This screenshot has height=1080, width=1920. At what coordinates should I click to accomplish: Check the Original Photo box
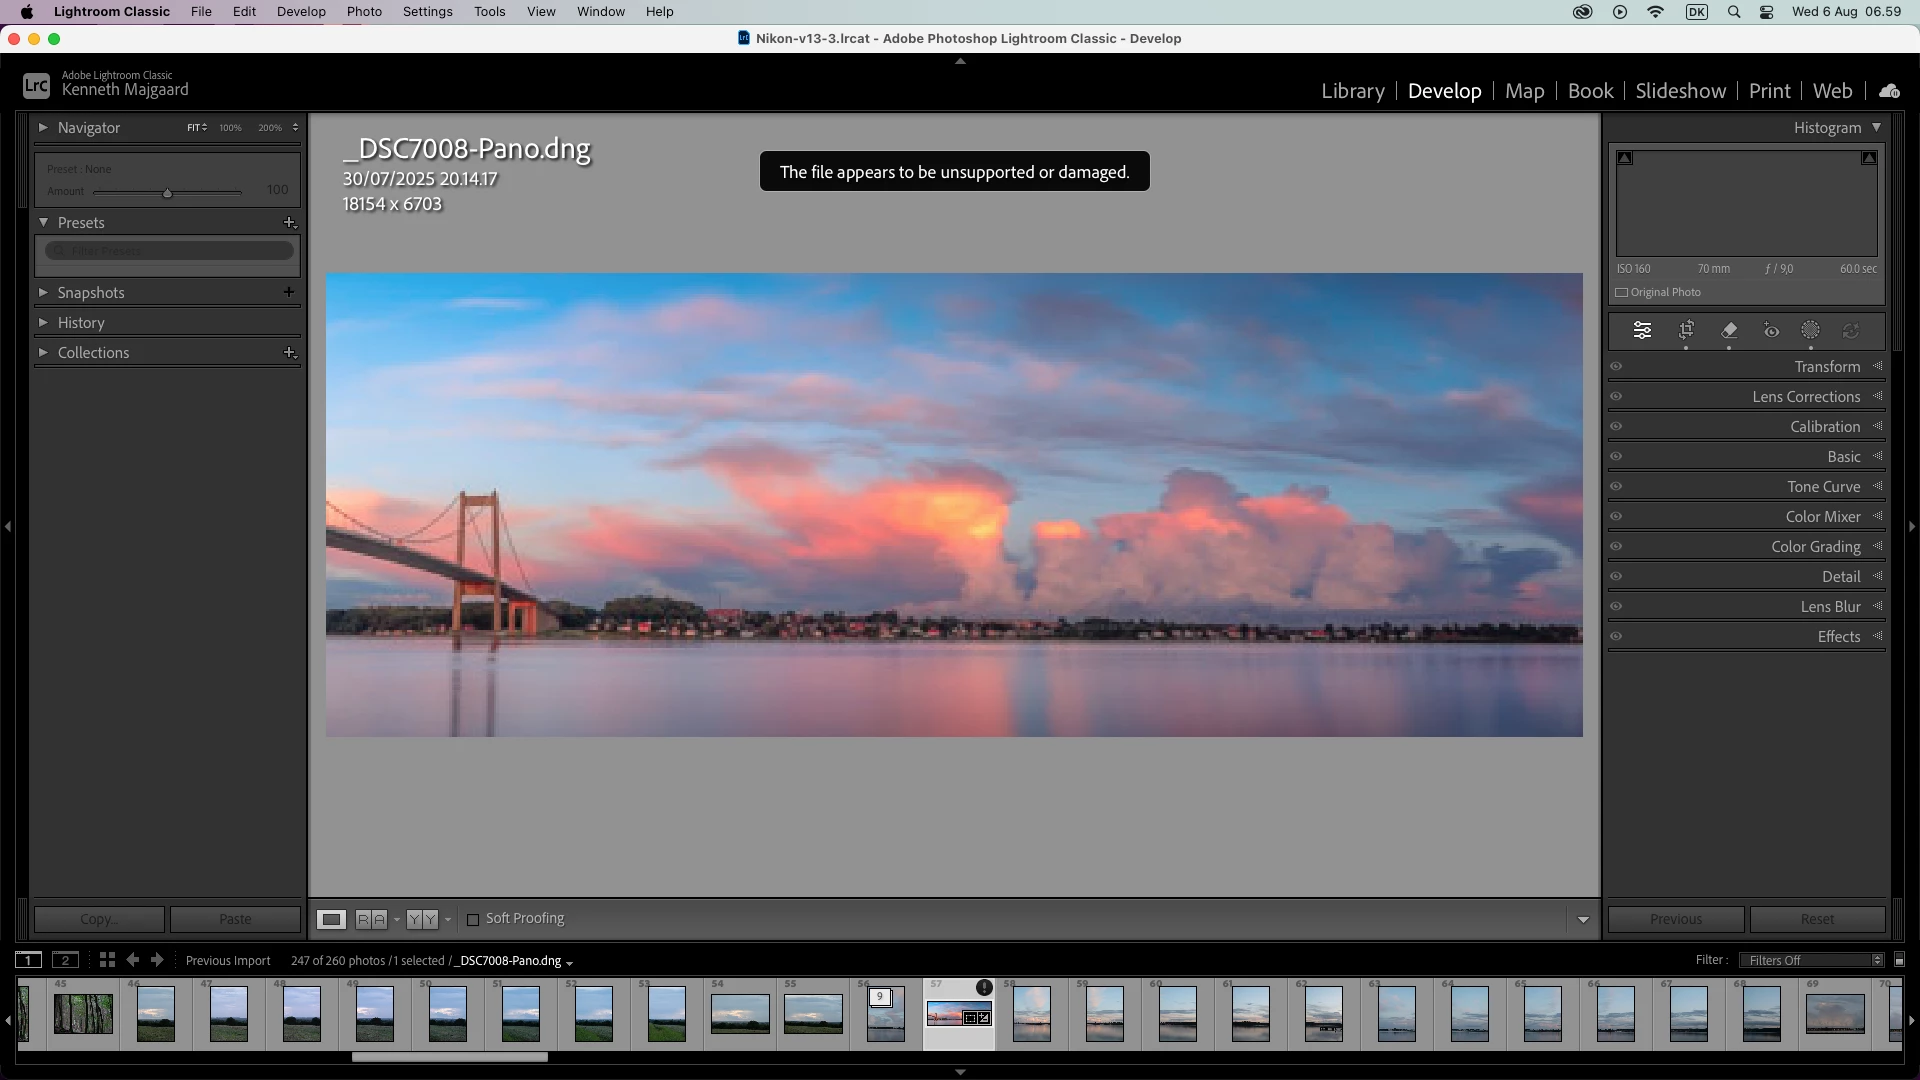click(x=1622, y=293)
